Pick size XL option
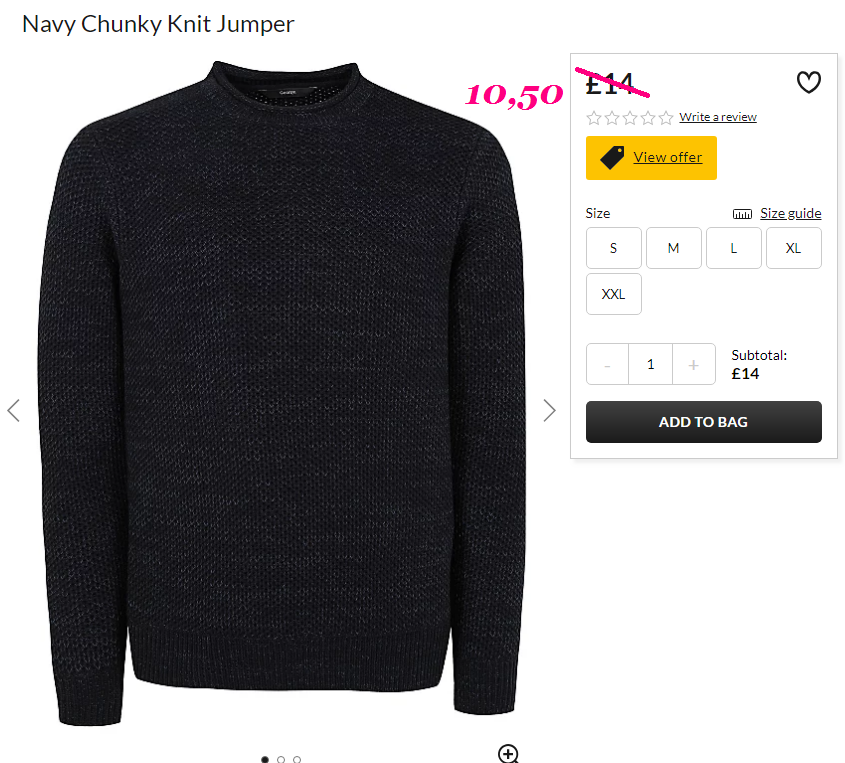The image size is (845, 763). (793, 248)
